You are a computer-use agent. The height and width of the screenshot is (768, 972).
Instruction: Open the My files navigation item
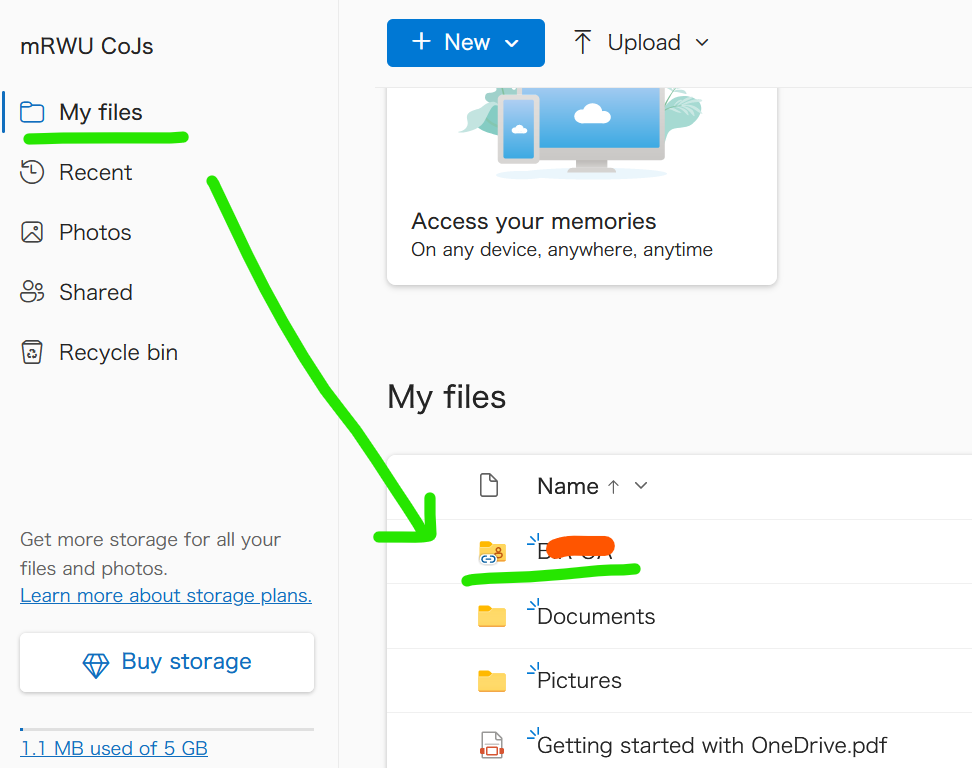coord(100,112)
